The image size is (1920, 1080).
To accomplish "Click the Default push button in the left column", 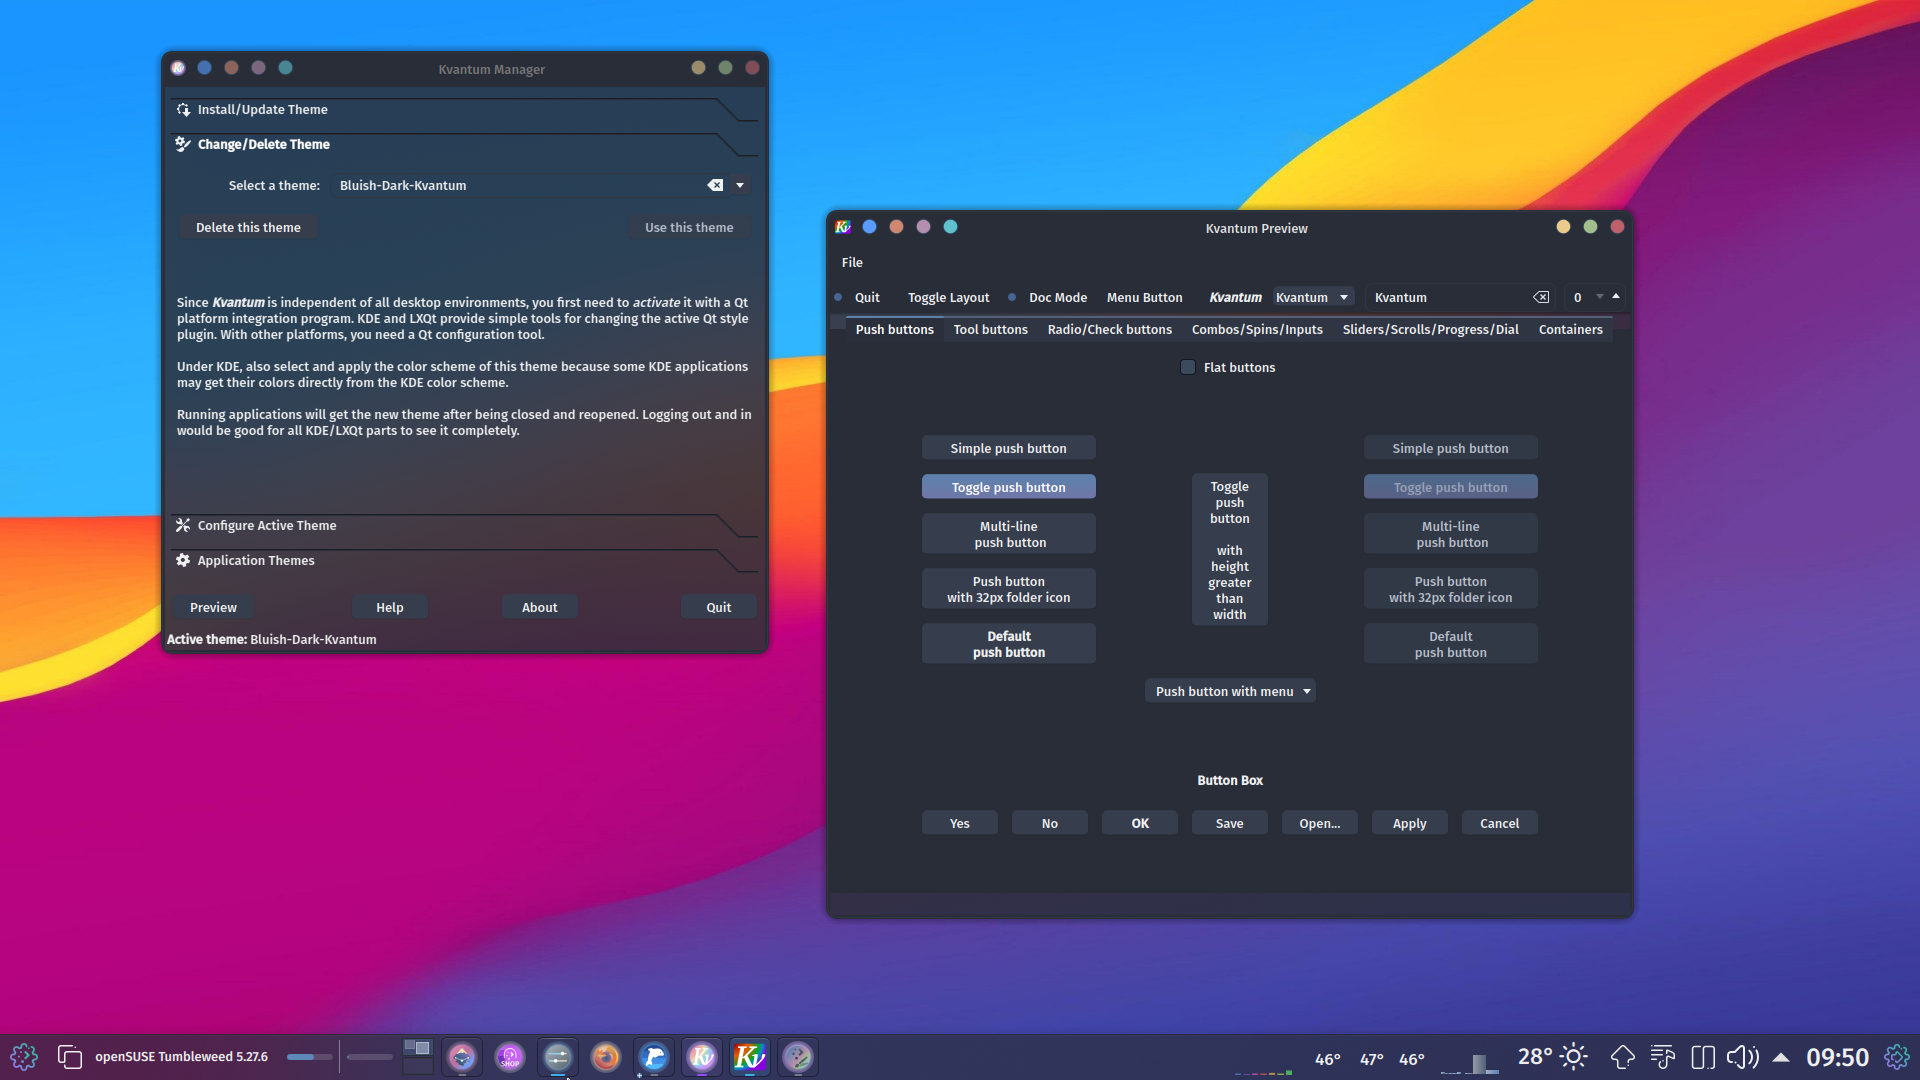I will (x=1008, y=644).
